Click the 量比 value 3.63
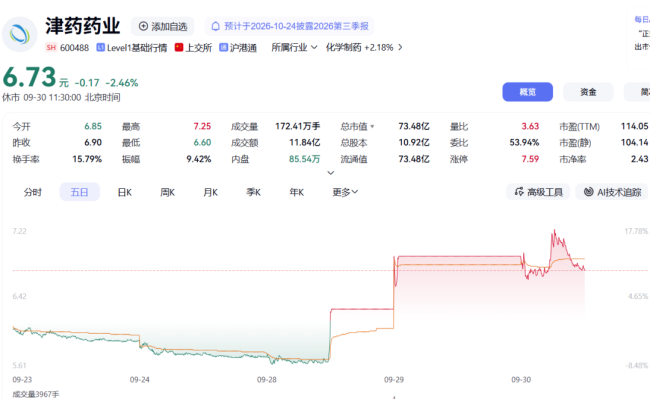Screen dimensions: 650x399 (x=530, y=126)
